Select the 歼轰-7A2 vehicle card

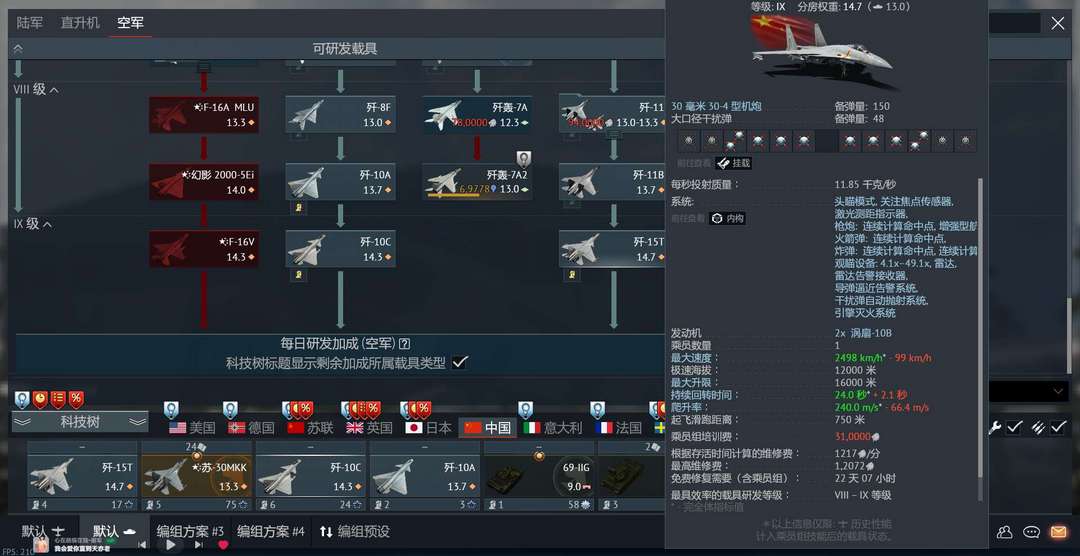point(477,182)
